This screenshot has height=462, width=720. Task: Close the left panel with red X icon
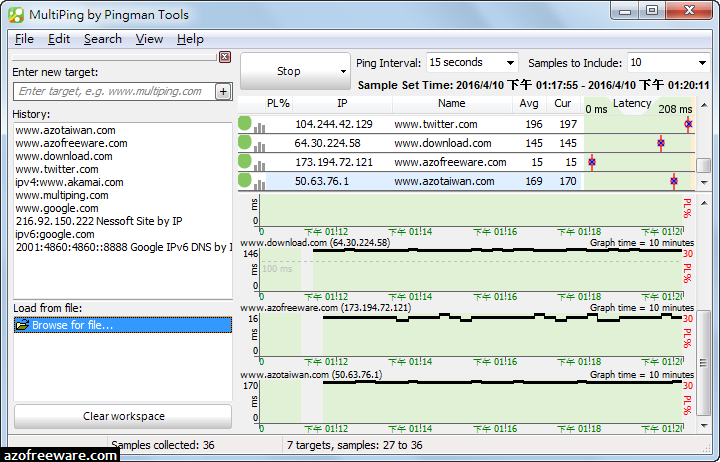pos(225,57)
